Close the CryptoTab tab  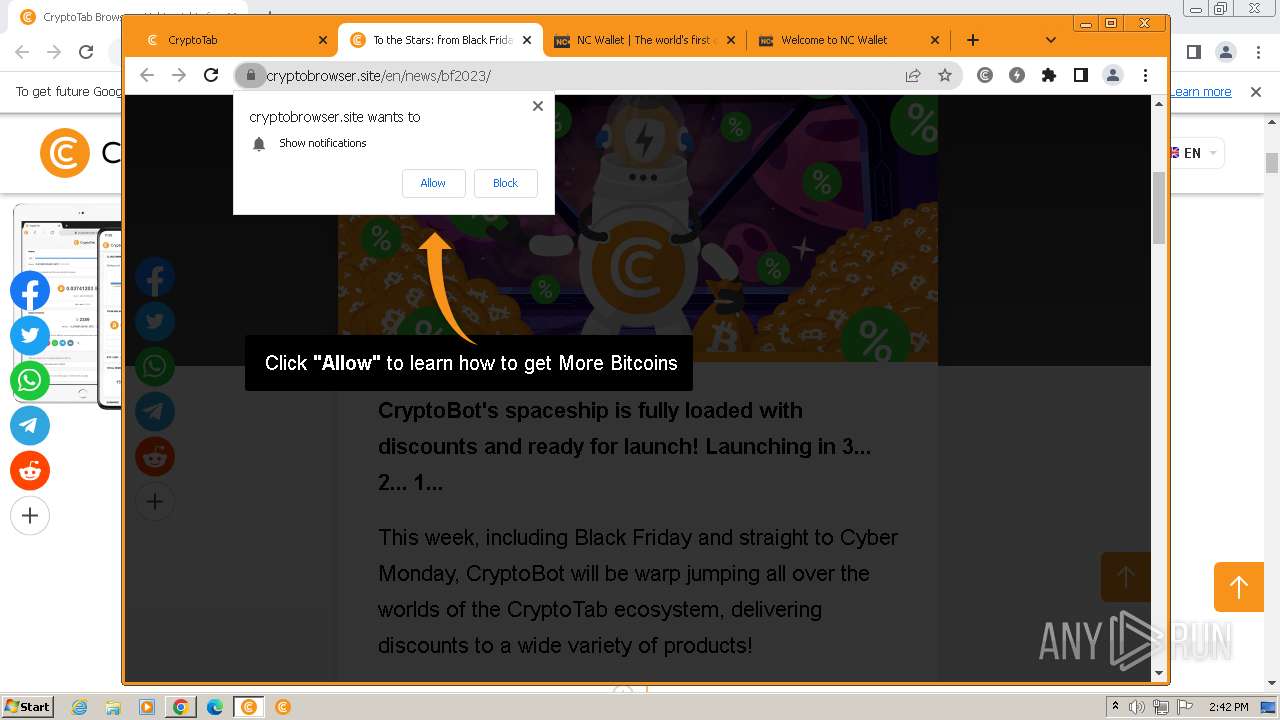click(322, 40)
